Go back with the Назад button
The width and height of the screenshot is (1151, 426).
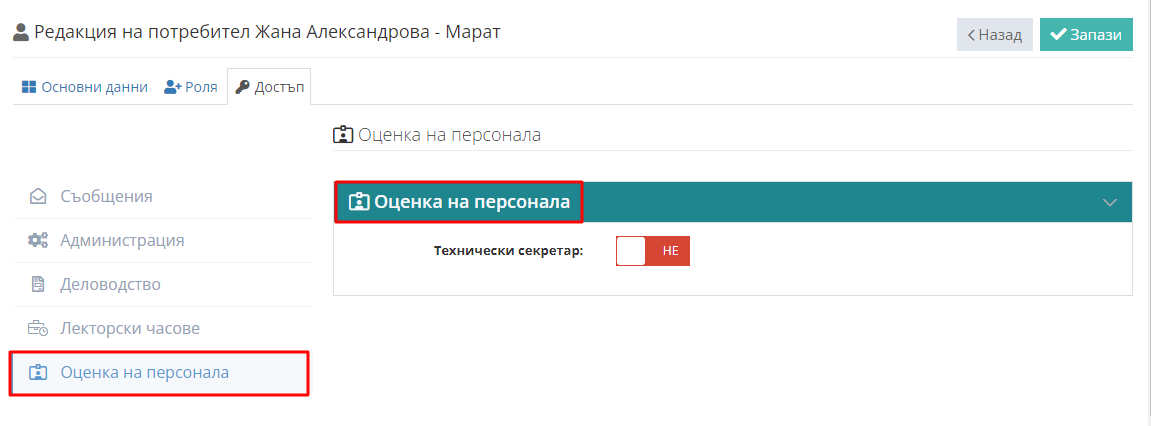pyautogui.click(x=995, y=35)
